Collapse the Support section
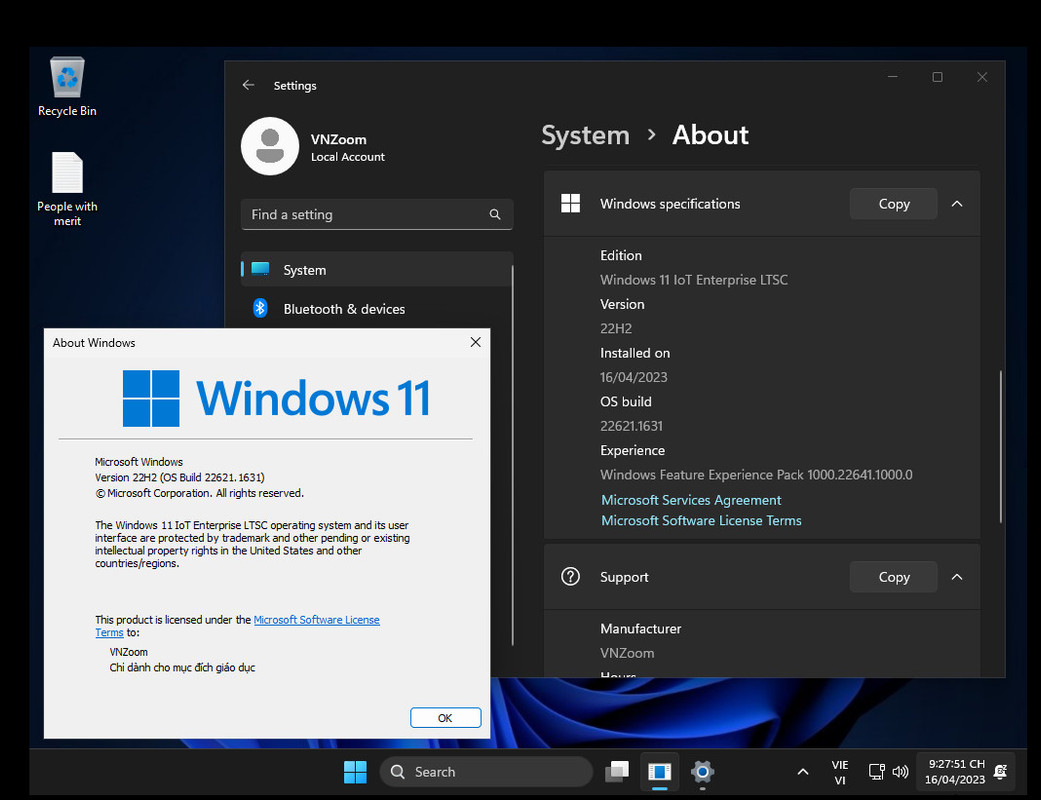This screenshot has width=1041, height=800. click(x=957, y=577)
